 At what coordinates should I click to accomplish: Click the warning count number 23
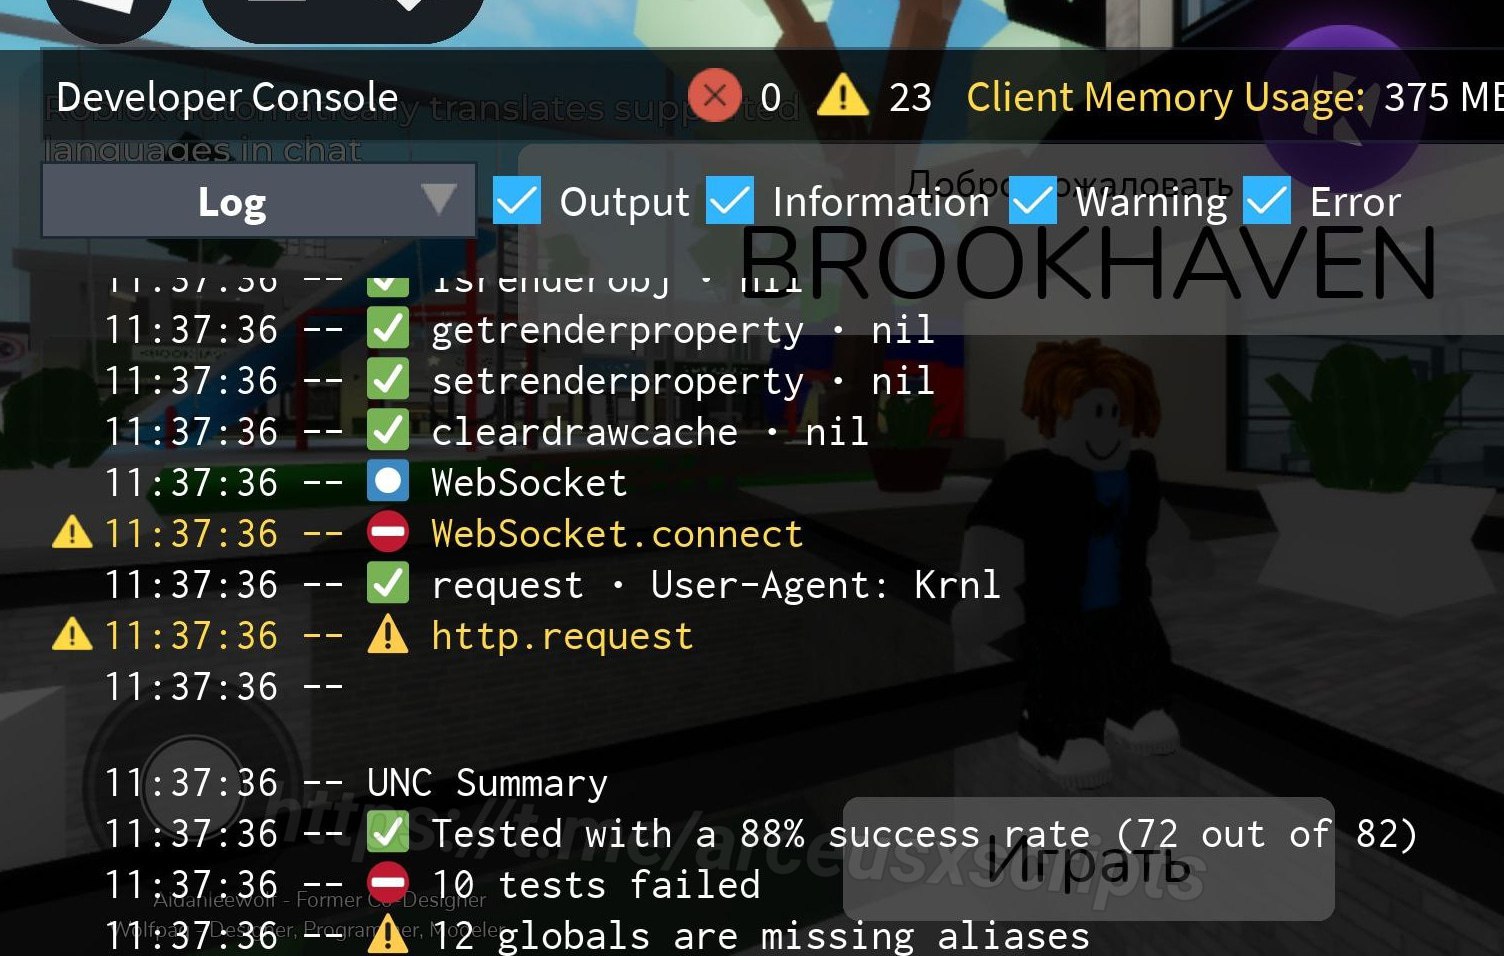coord(910,97)
